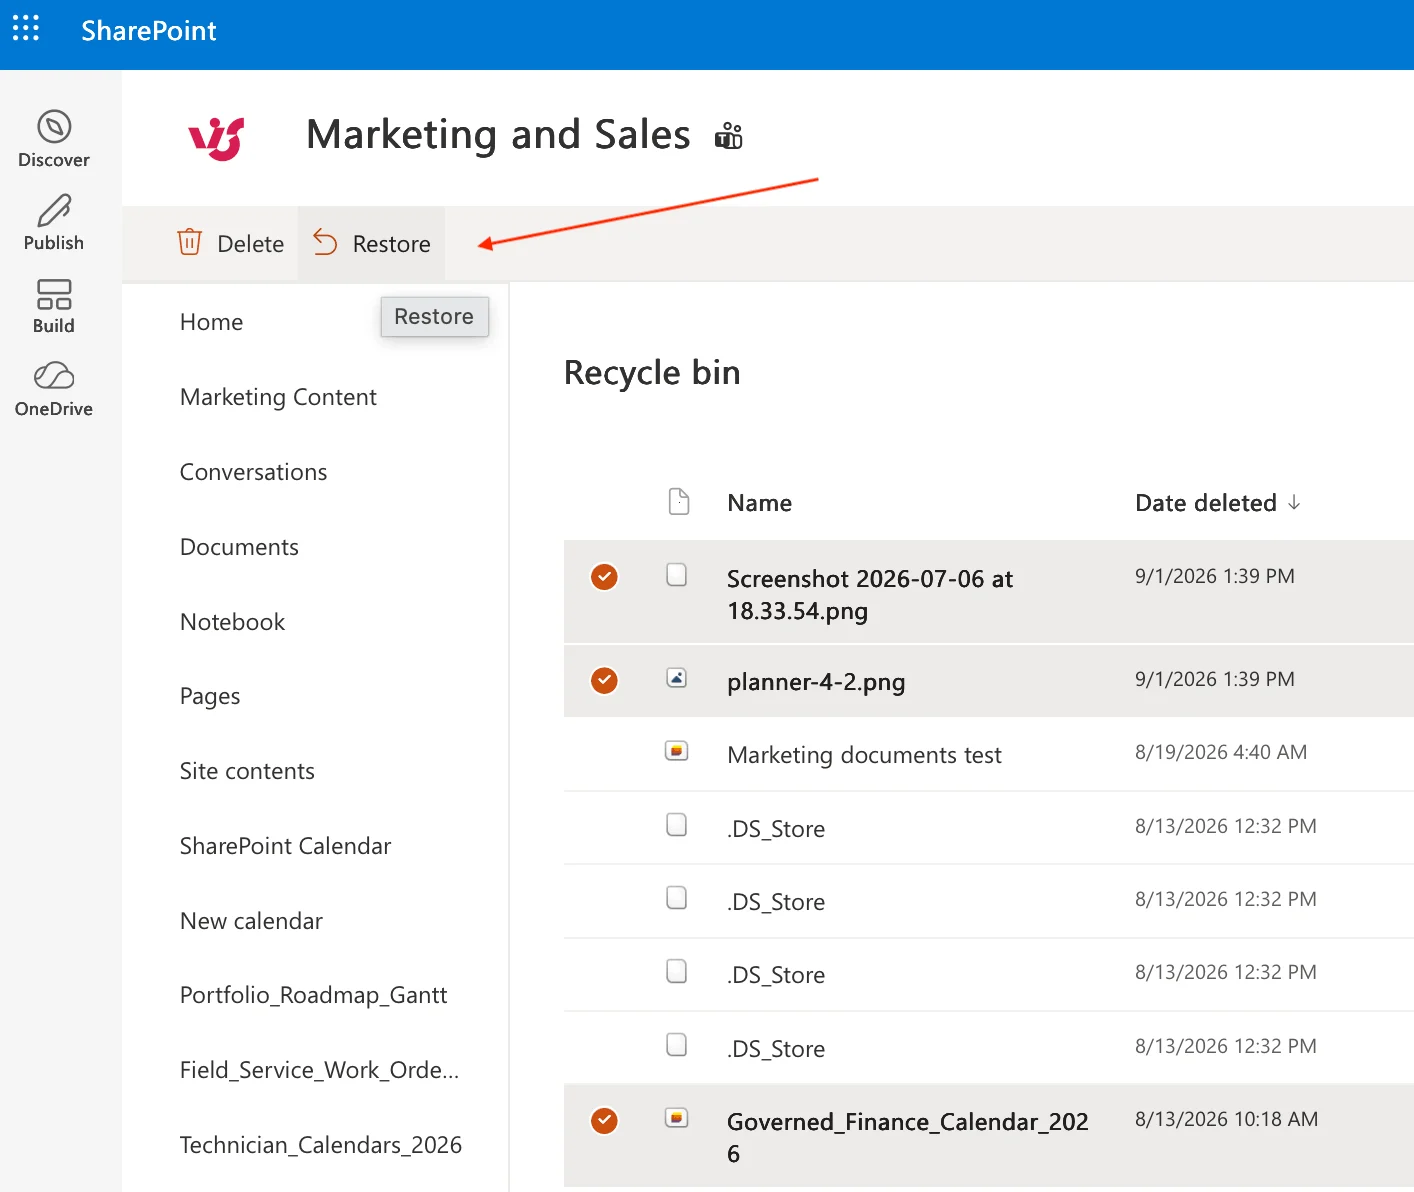Click the planner-4-2.png image file icon
This screenshot has height=1192, width=1414.
click(x=677, y=678)
